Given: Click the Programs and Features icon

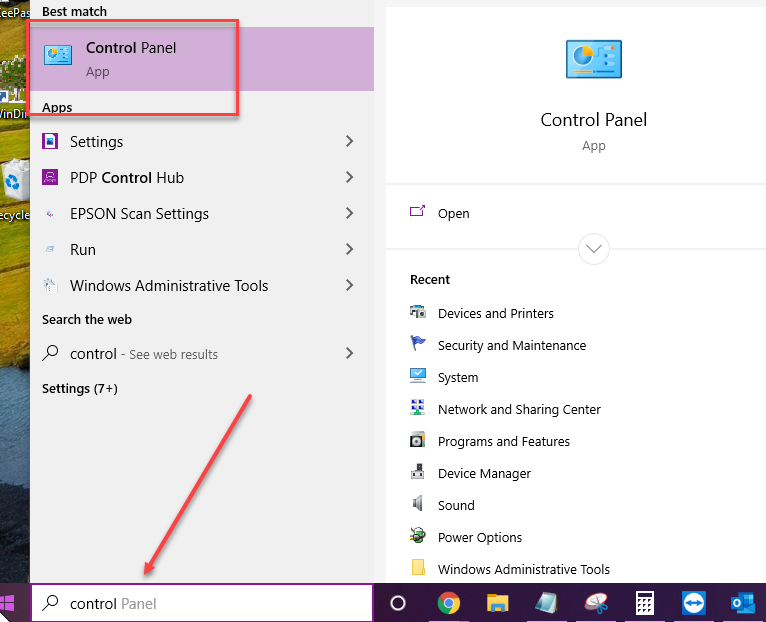Looking at the screenshot, I should (x=418, y=439).
